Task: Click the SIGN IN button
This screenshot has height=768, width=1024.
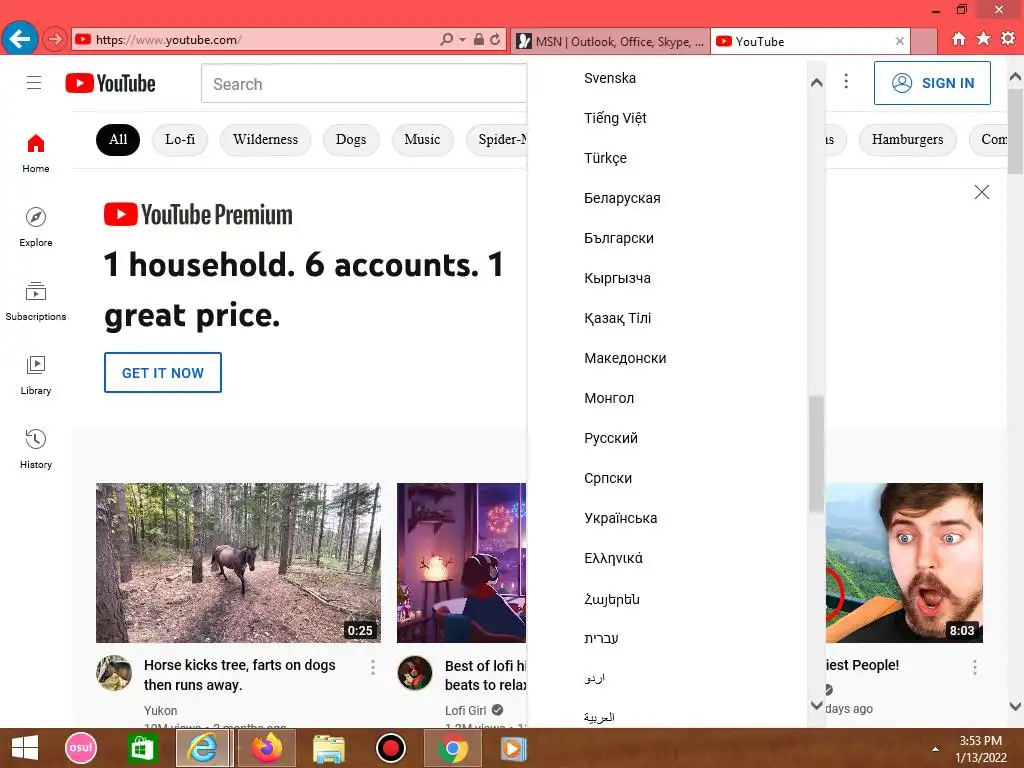Action: pos(932,83)
